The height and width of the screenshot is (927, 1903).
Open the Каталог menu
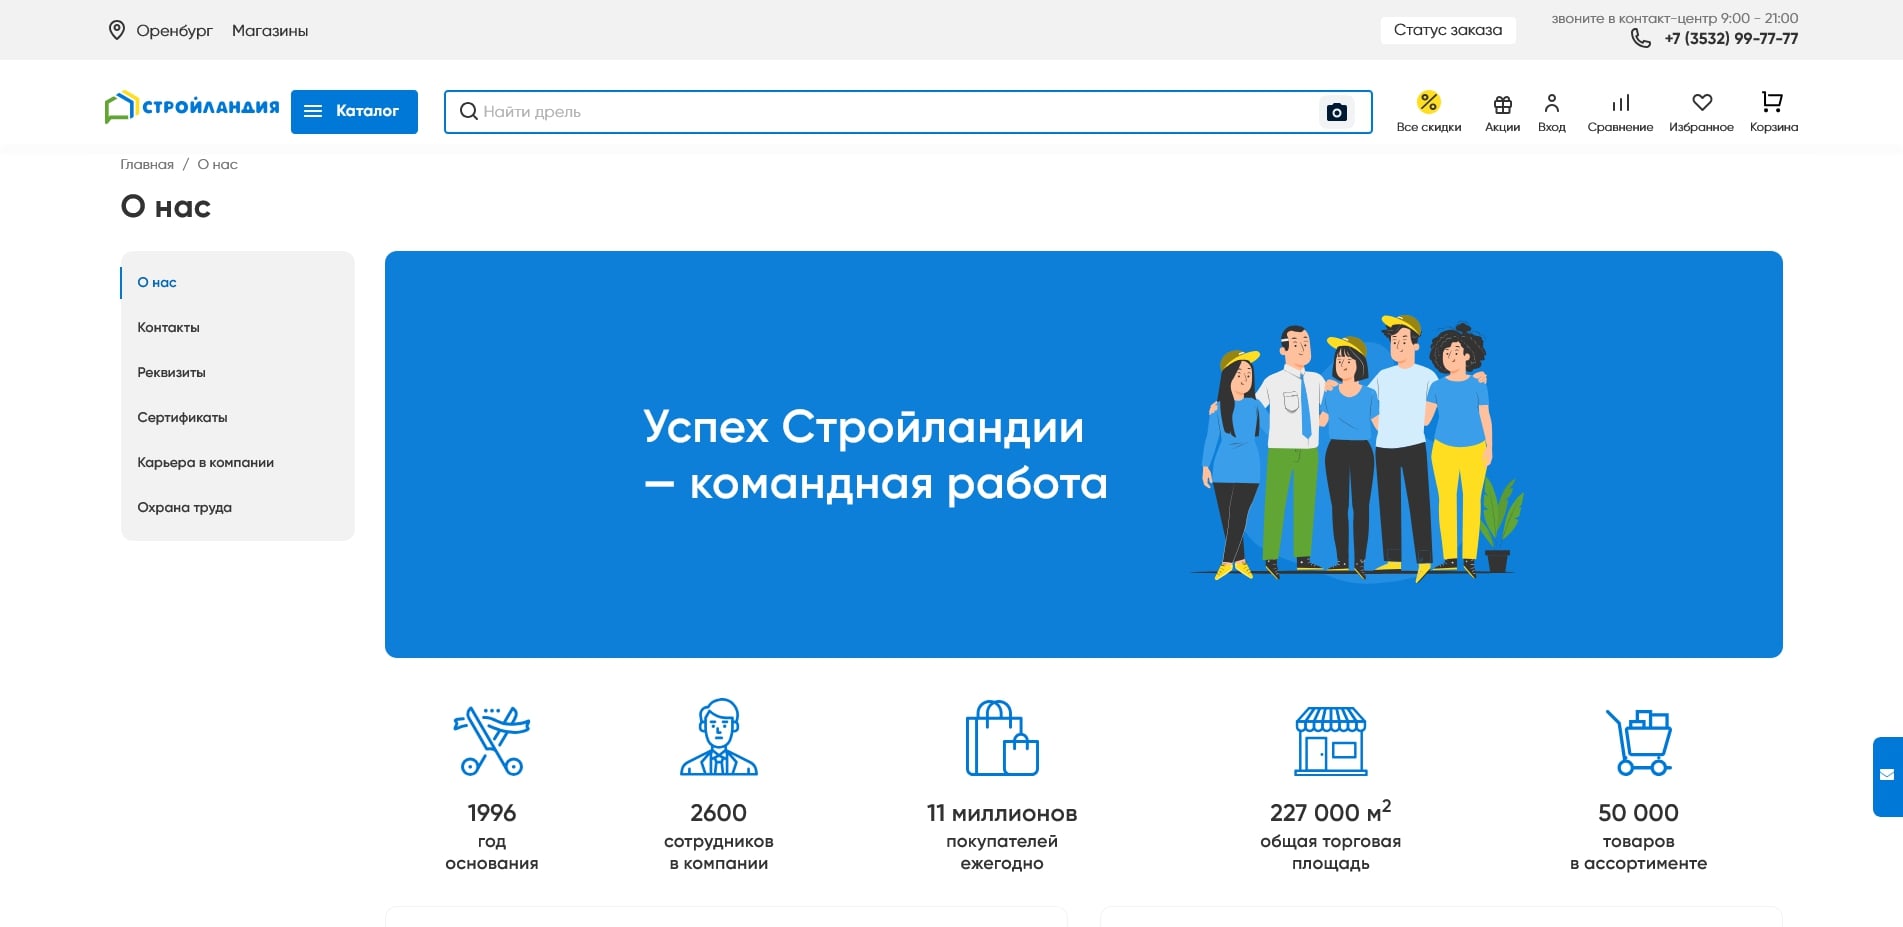353,111
